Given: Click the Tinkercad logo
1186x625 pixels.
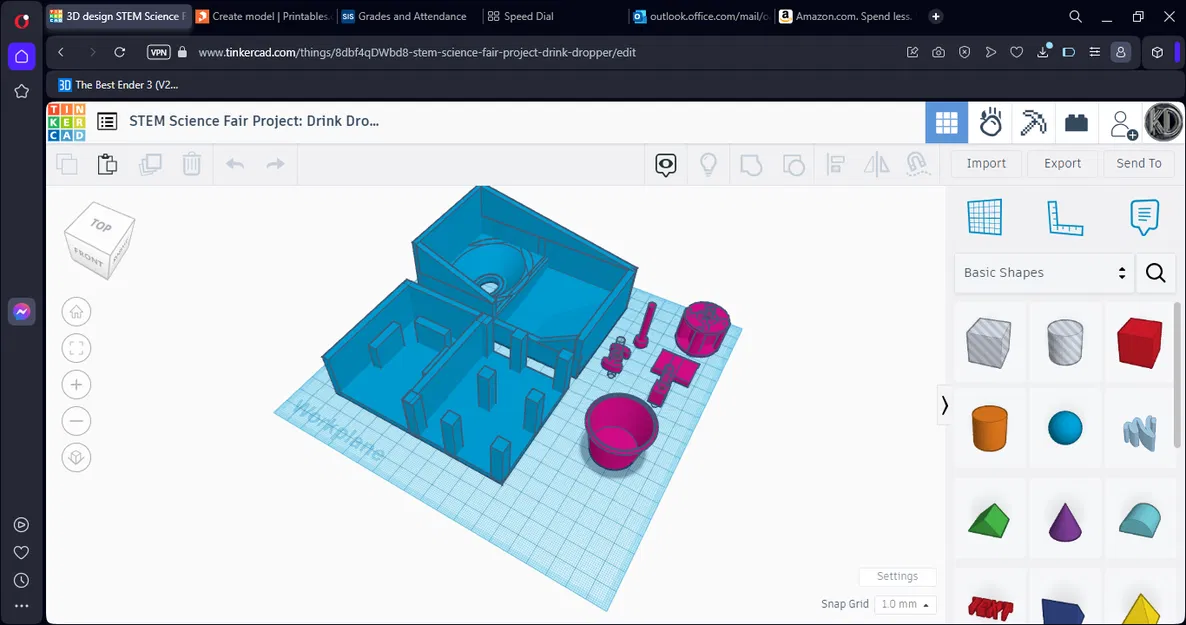Looking at the screenshot, I should pyautogui.click(x=67, y=122).
